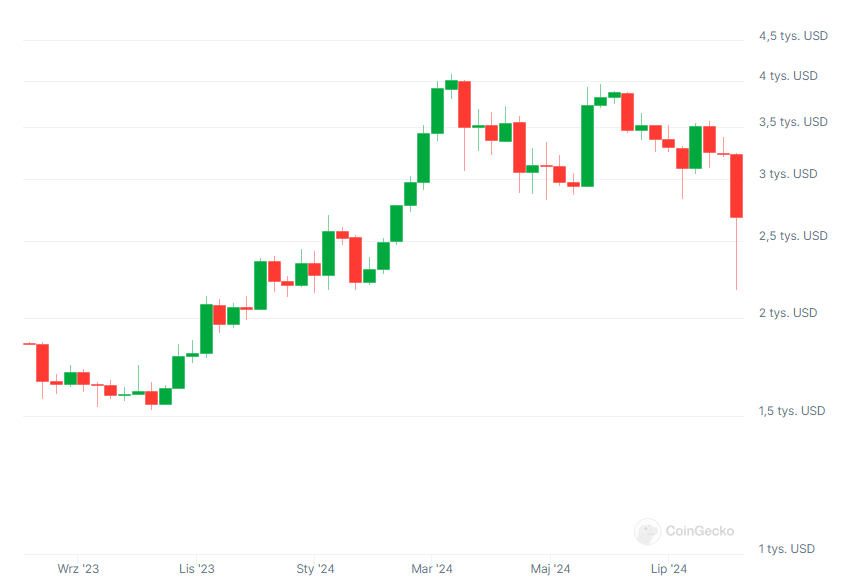
Task: Select the Wrz '23 date label
Action: (x=78, y=569)
